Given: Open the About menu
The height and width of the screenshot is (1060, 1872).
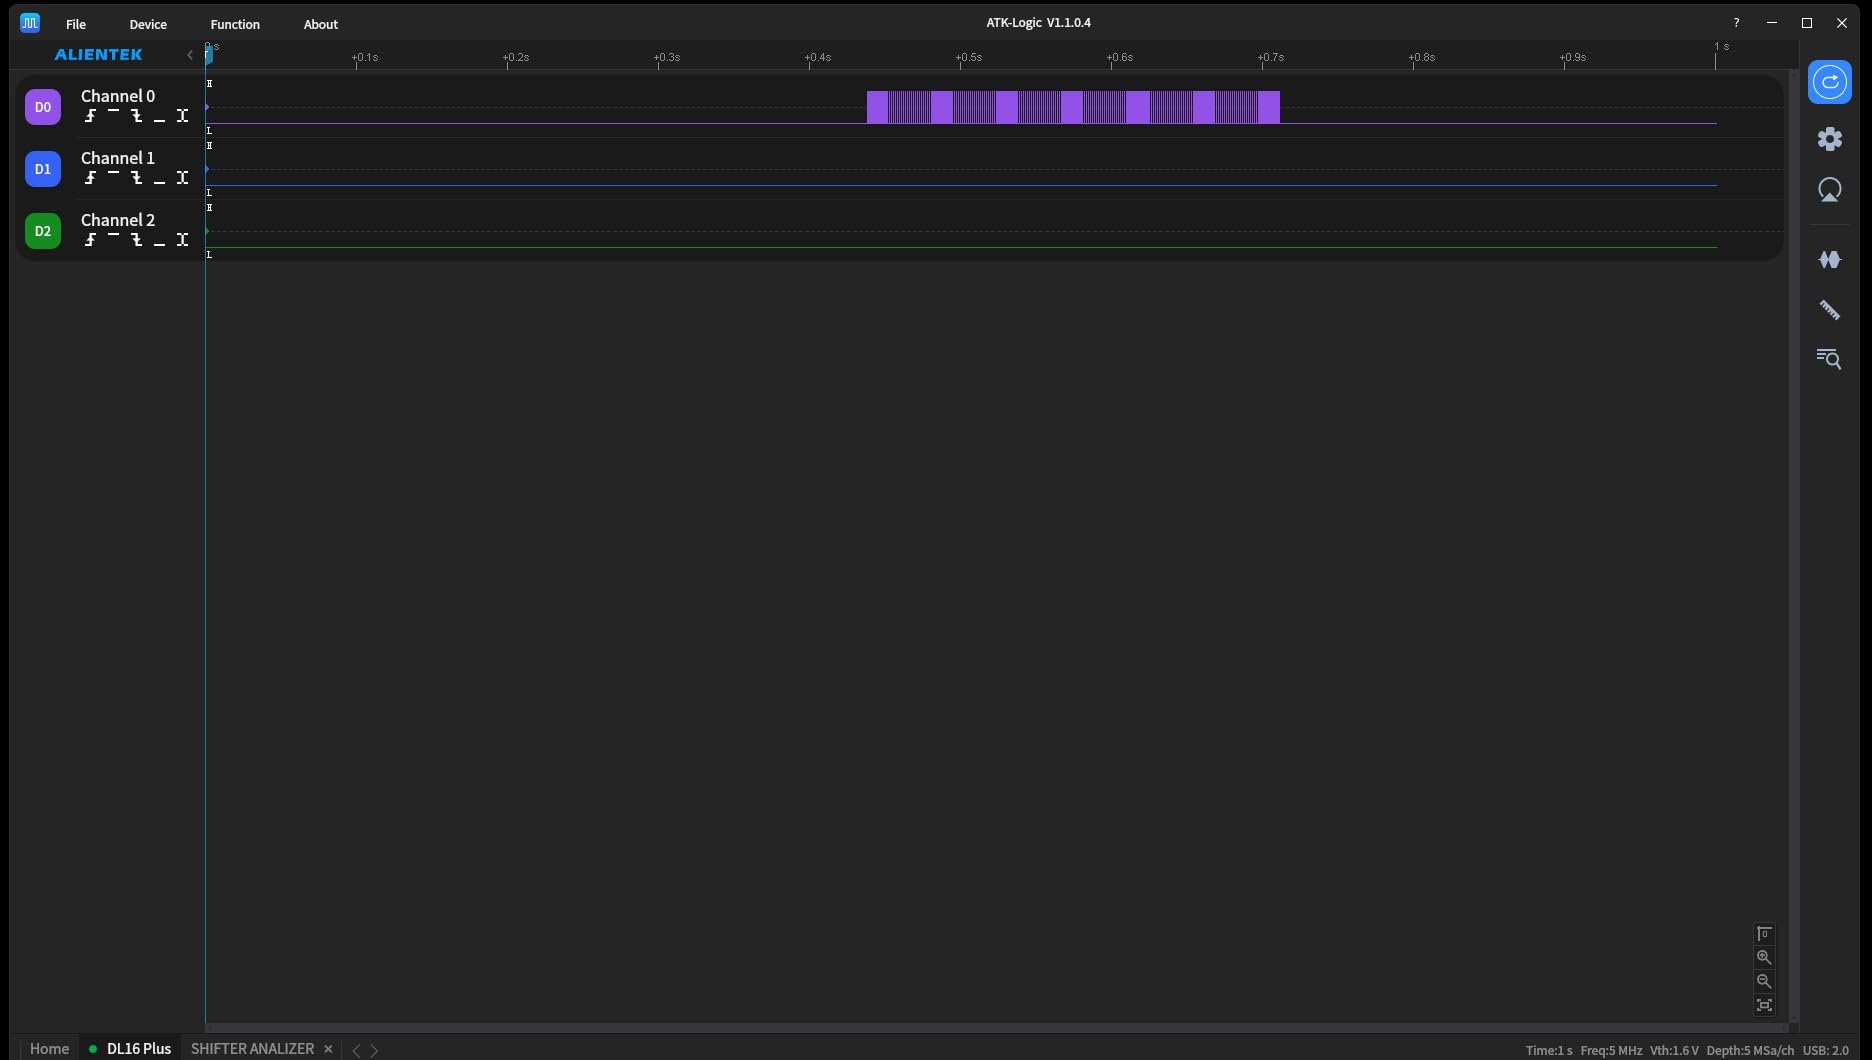Looking at the screenshot, I should (x=321, y=24).
